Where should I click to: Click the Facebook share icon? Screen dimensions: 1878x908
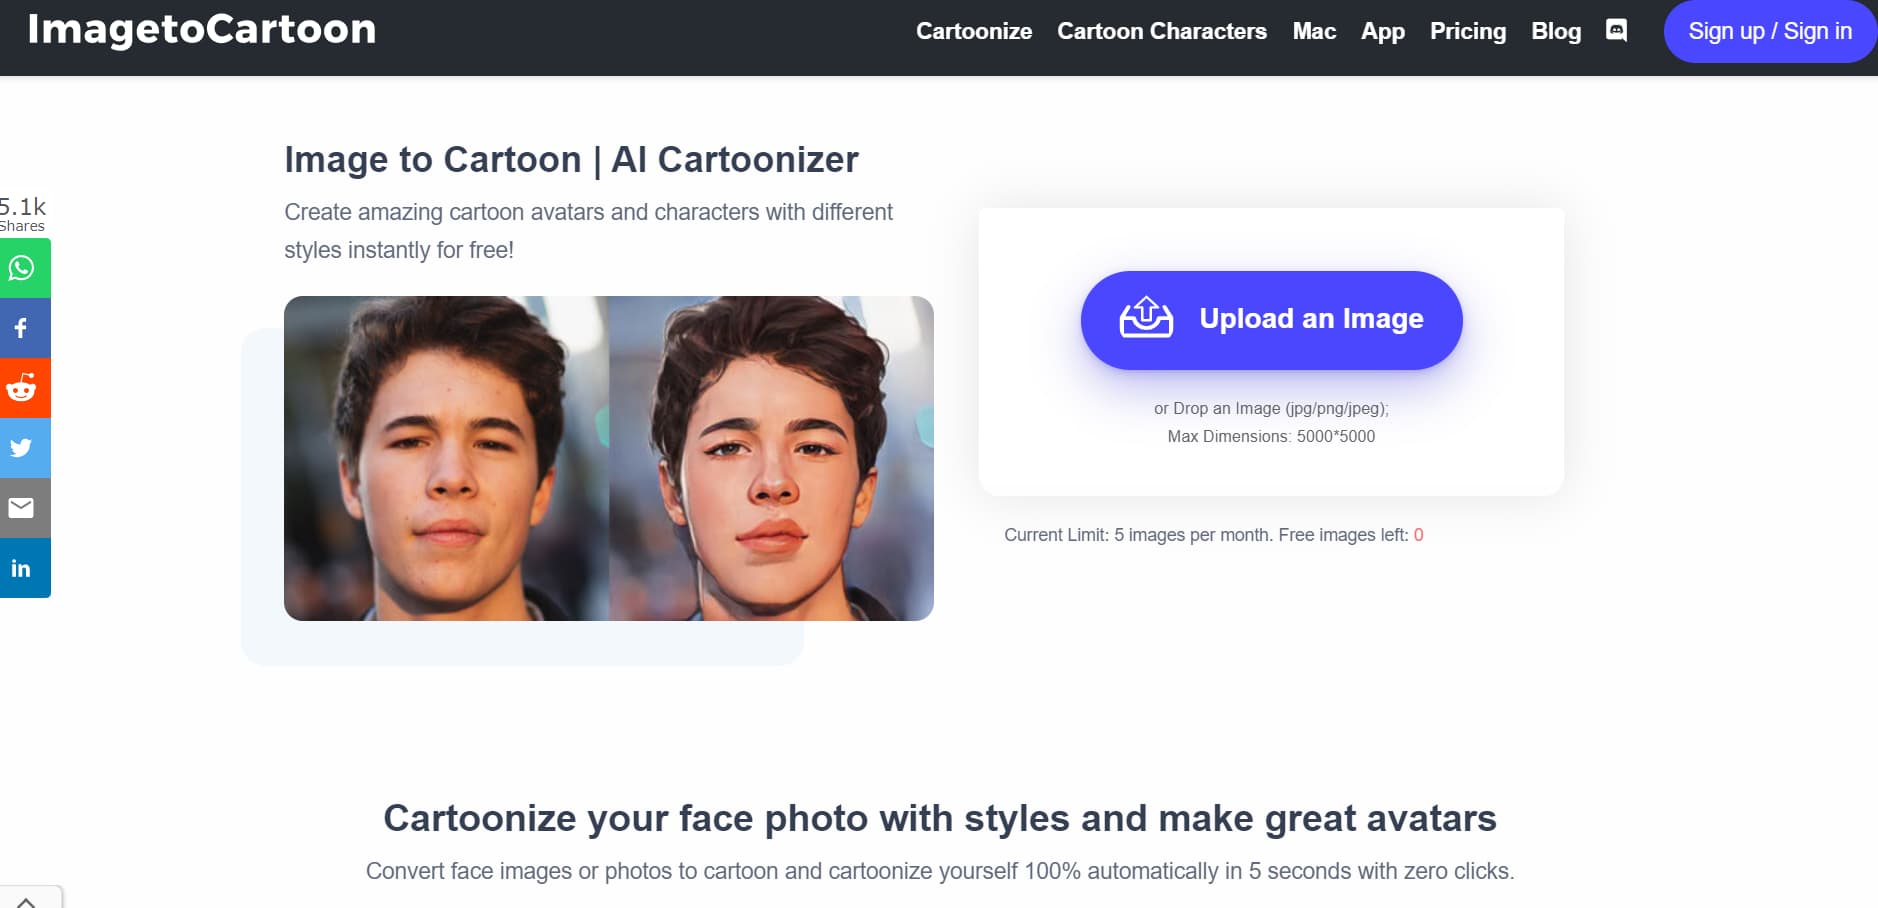pyautogui.click(x=22, y=328)
